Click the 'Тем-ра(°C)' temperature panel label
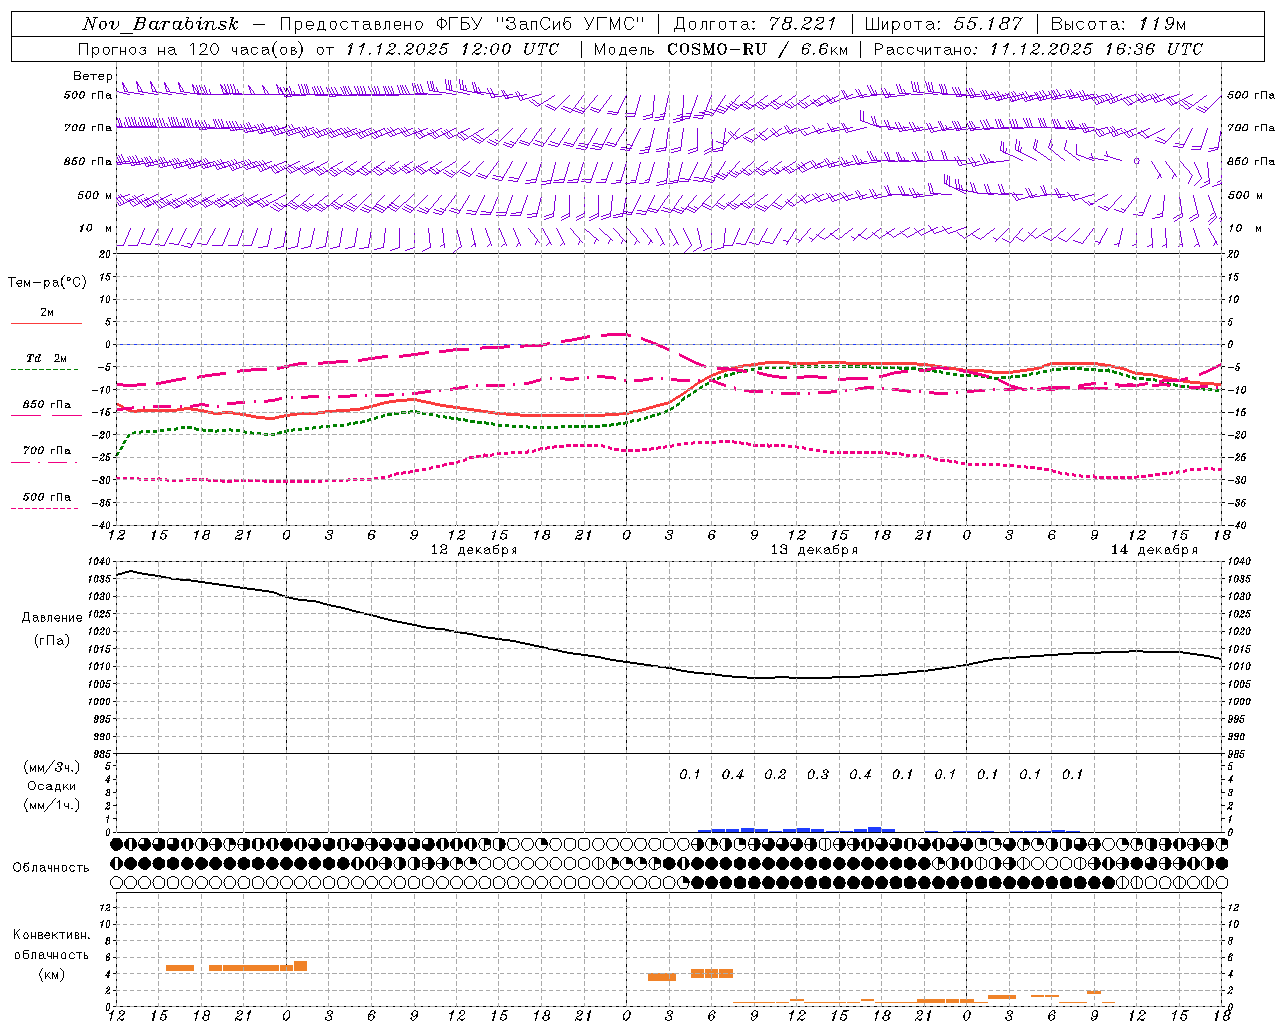This screenshot has height=1024, width=1280. [47, 283]
